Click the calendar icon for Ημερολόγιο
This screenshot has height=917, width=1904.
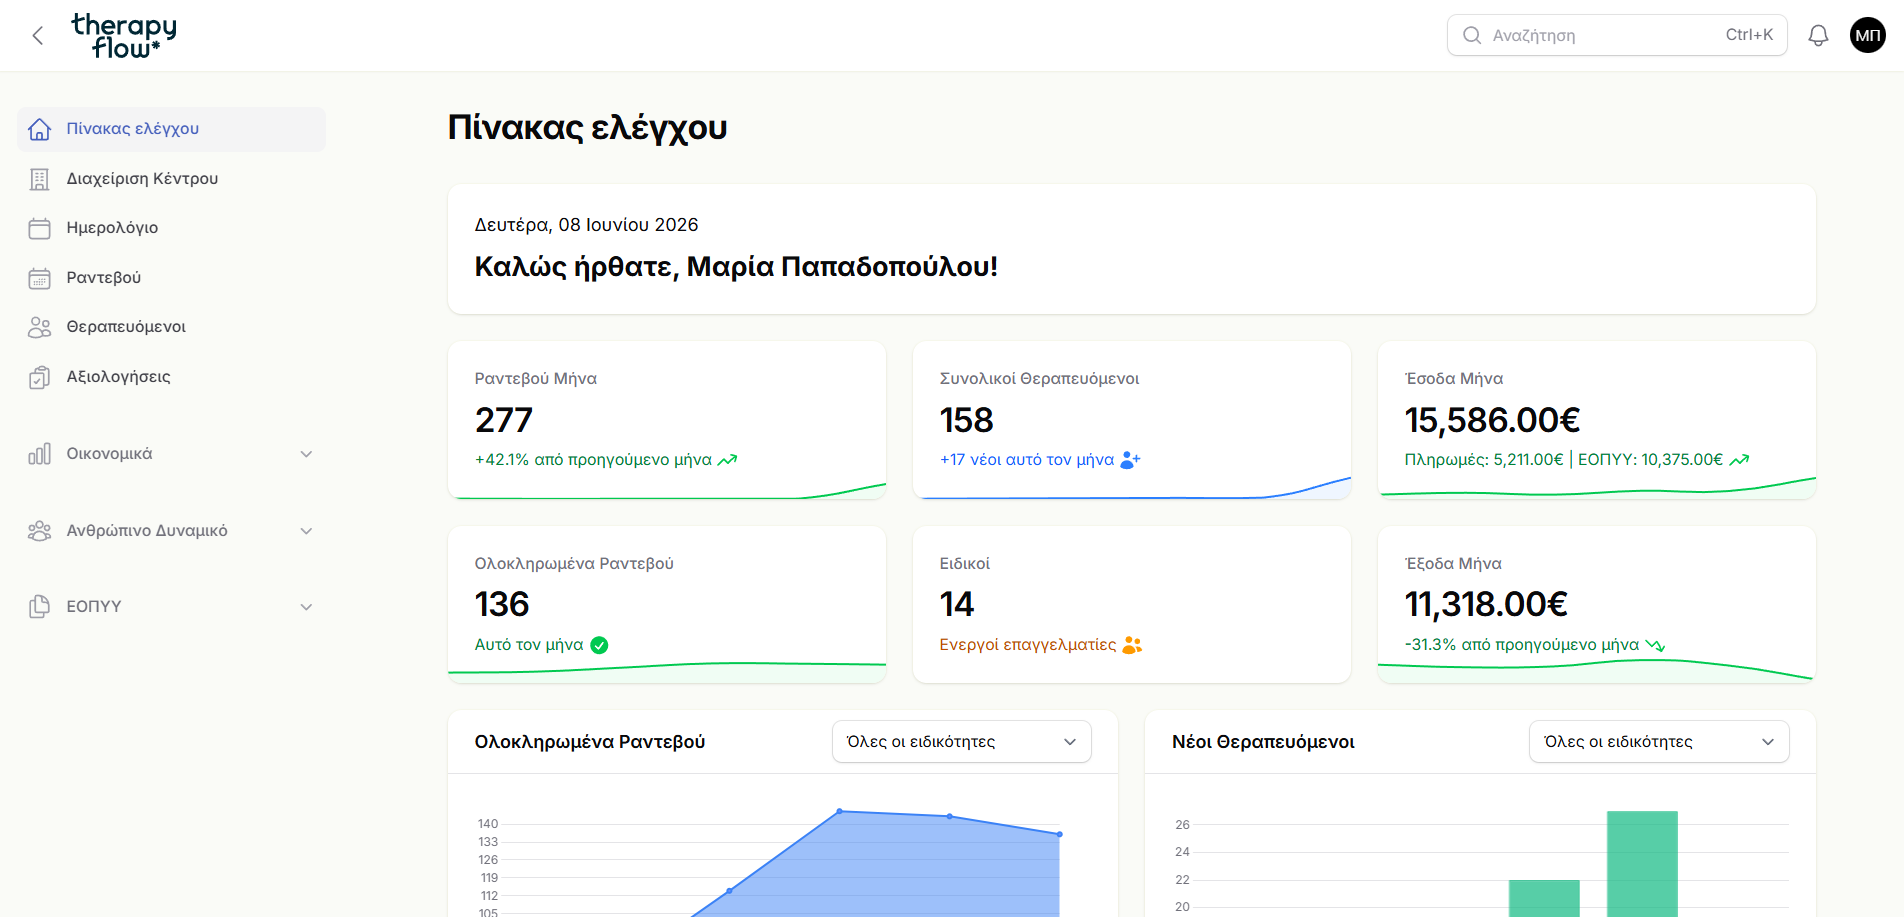pos(40,228)
